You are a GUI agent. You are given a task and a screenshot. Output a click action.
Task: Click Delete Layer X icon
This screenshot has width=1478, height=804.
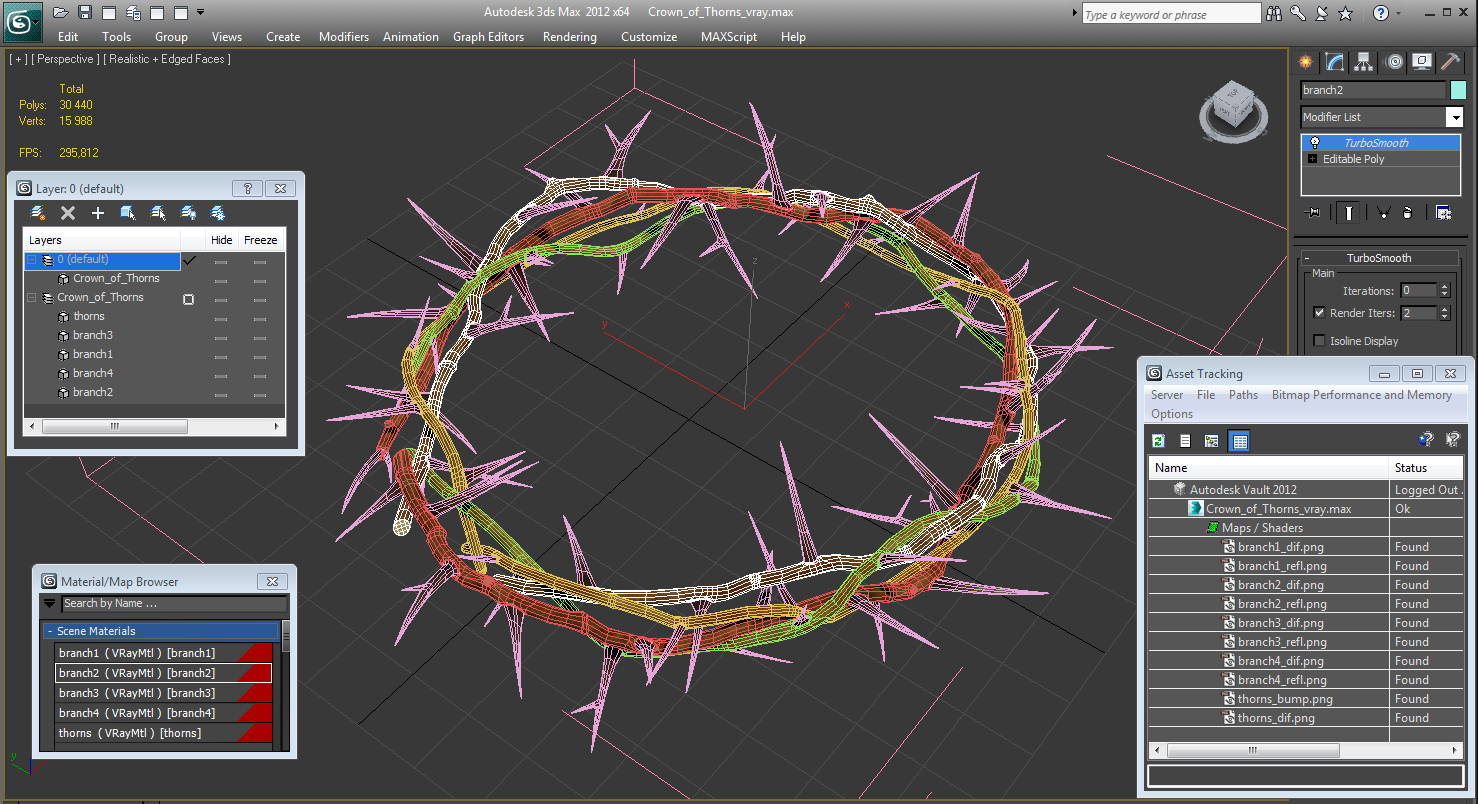tap(68, 213)
